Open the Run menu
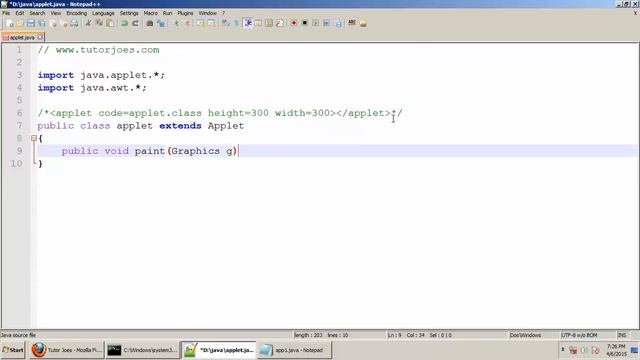The image size is (640, 360). 167,13
